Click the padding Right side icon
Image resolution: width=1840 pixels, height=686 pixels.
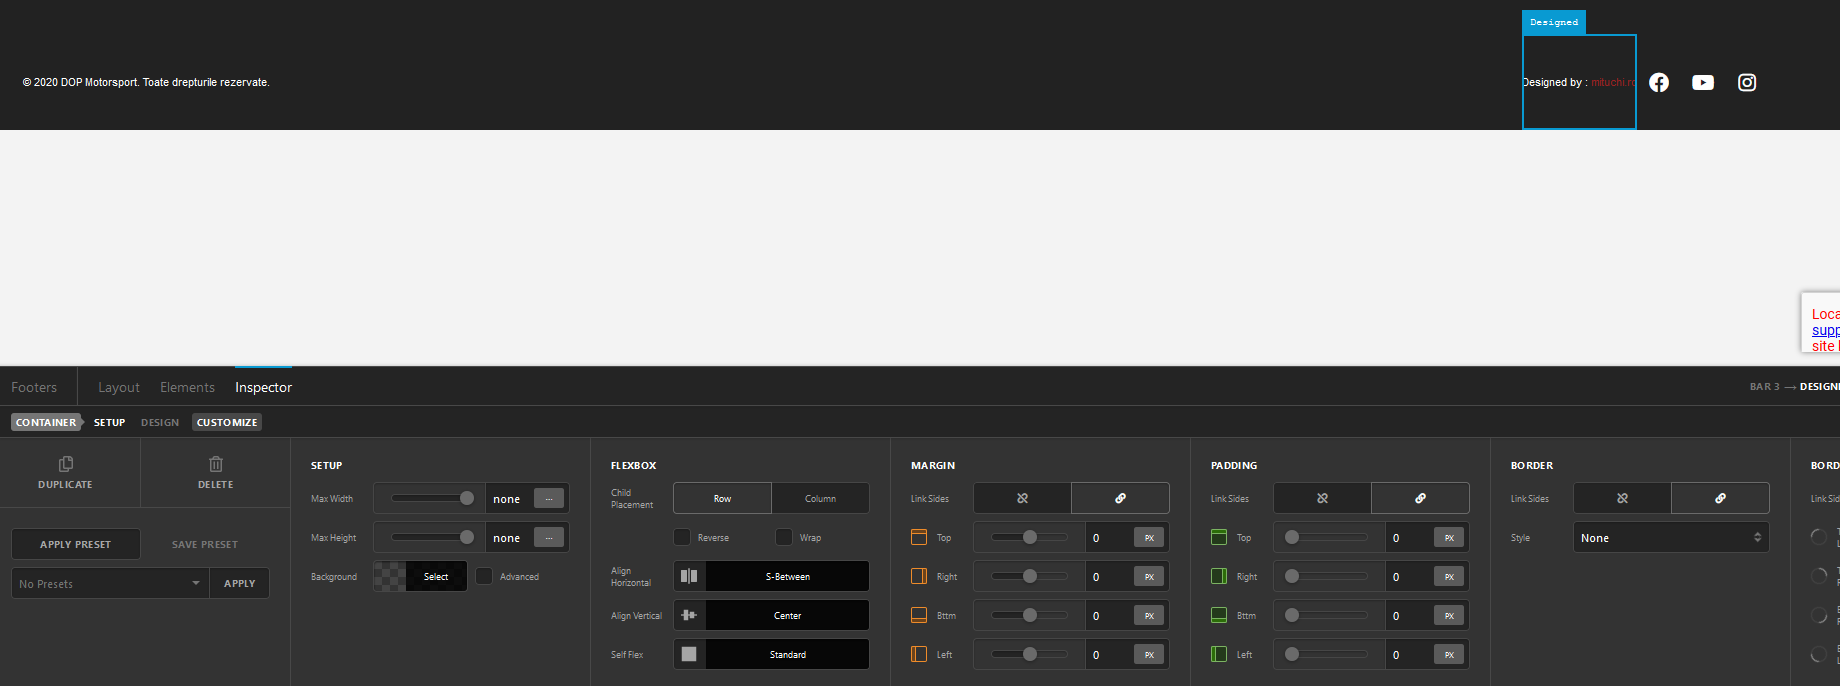[x=1219, y=576]
